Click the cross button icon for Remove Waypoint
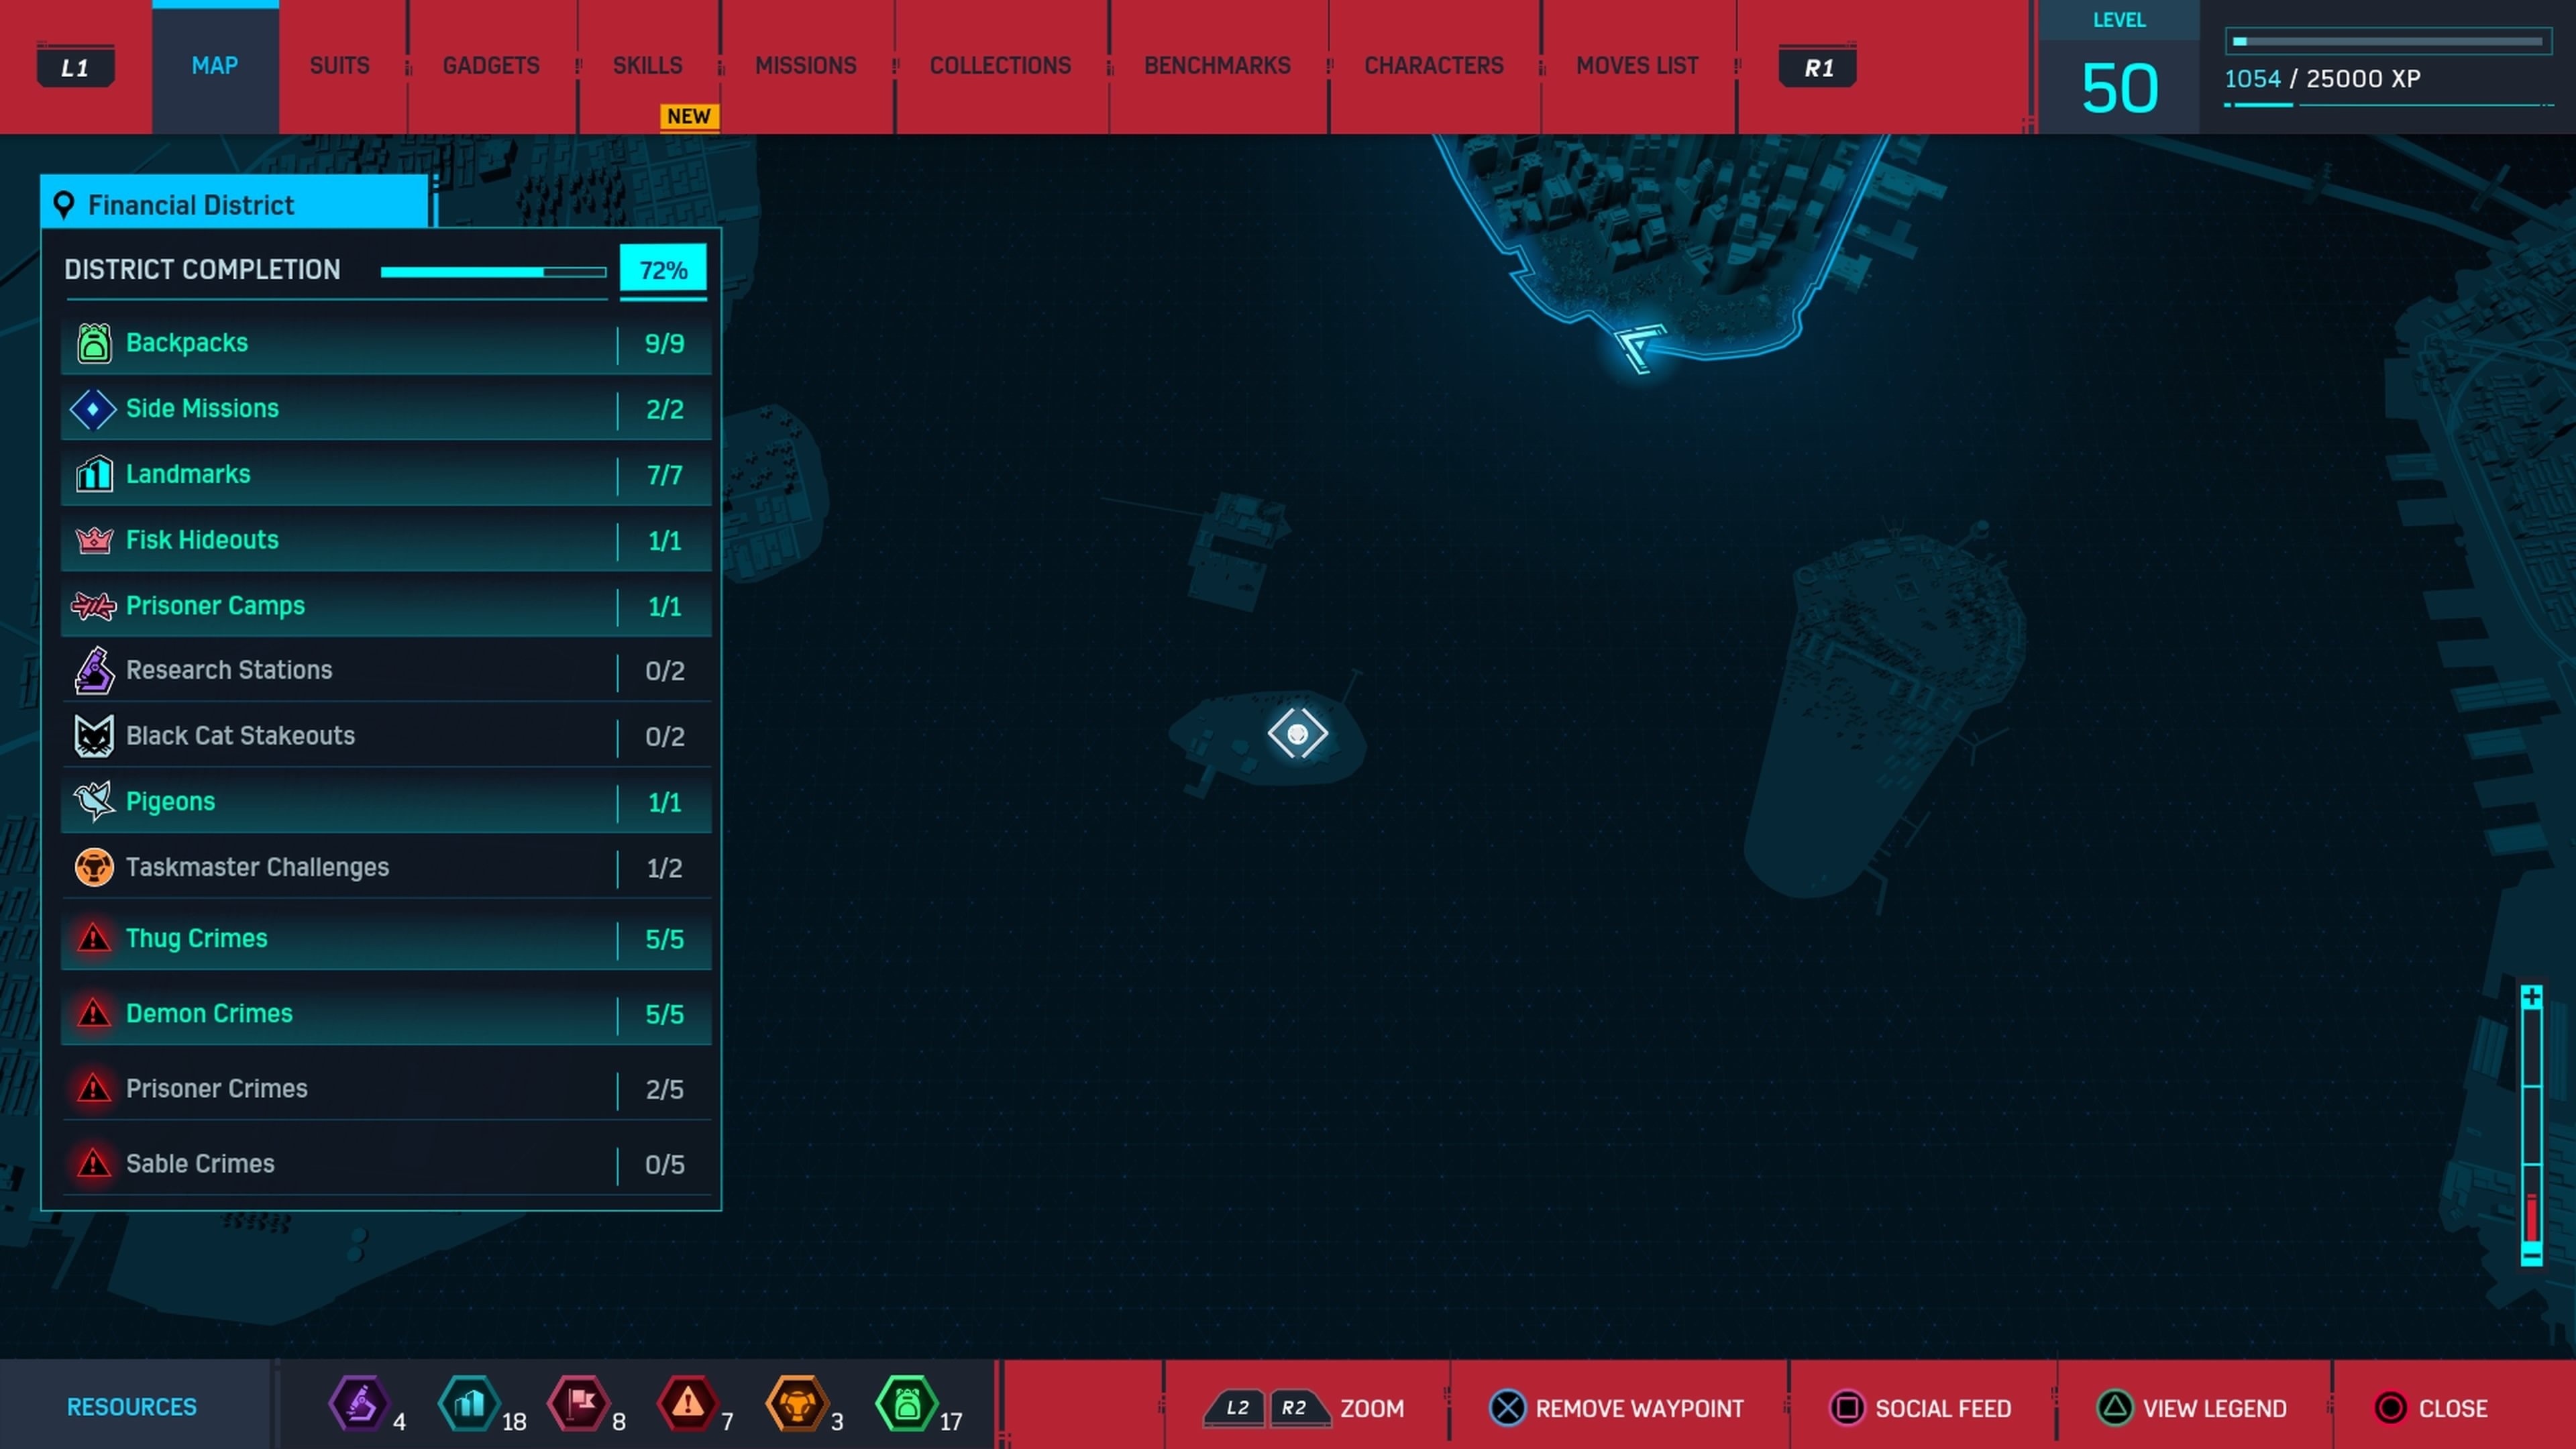 [1507, 1408]
